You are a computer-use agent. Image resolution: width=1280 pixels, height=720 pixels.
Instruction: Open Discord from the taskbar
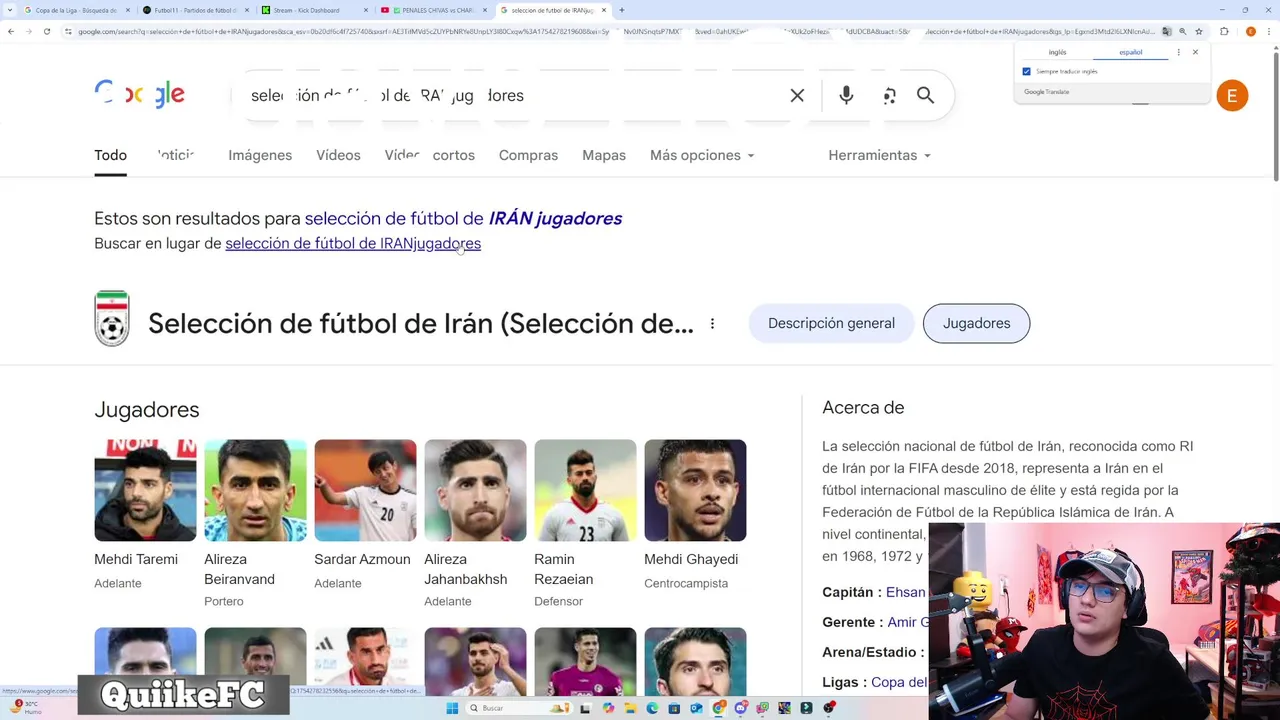740,708
